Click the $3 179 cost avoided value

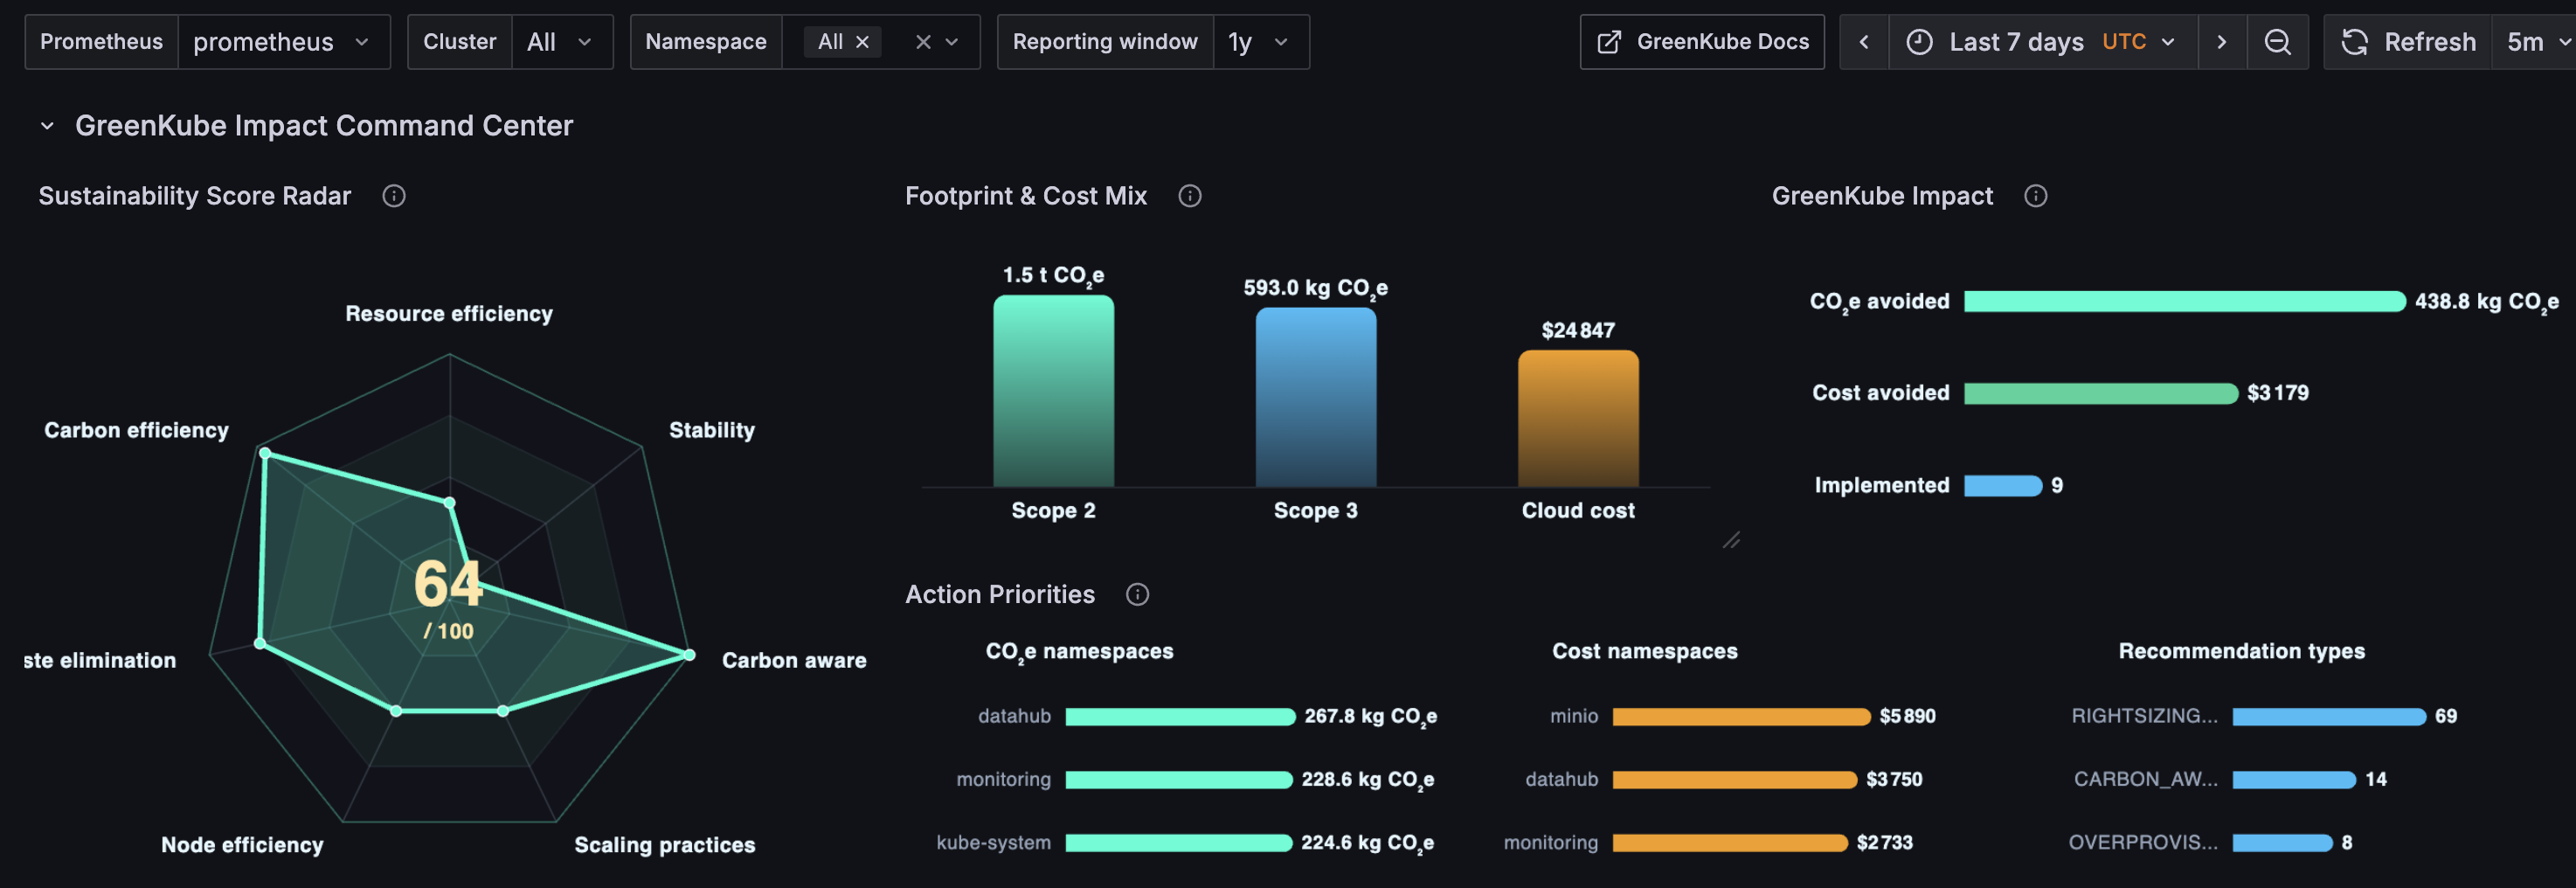pyautogui.click(x=2278, y=393)
